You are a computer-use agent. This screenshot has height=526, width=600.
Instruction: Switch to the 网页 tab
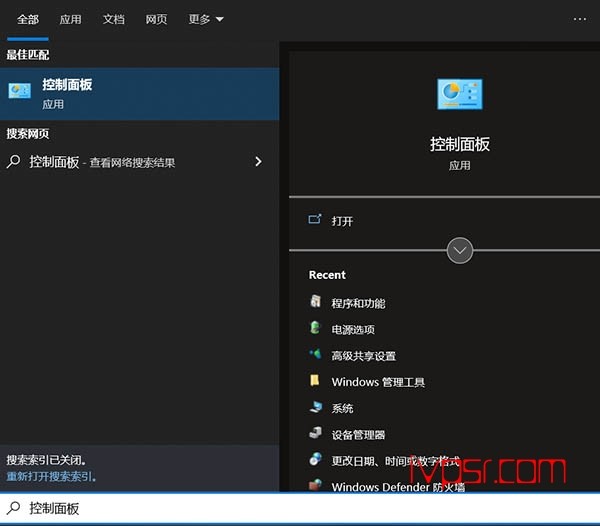pos(156,19)
